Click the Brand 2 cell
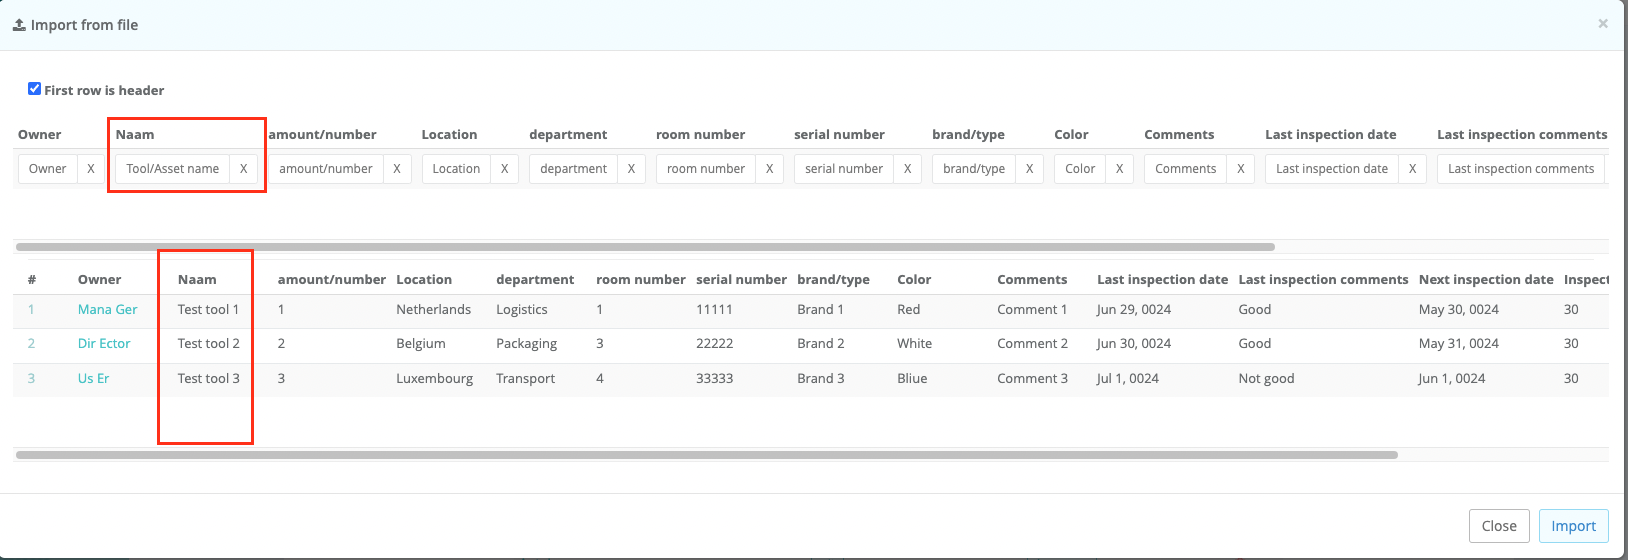The width and height of the screenshot is (1628, 560). [821, 344]
